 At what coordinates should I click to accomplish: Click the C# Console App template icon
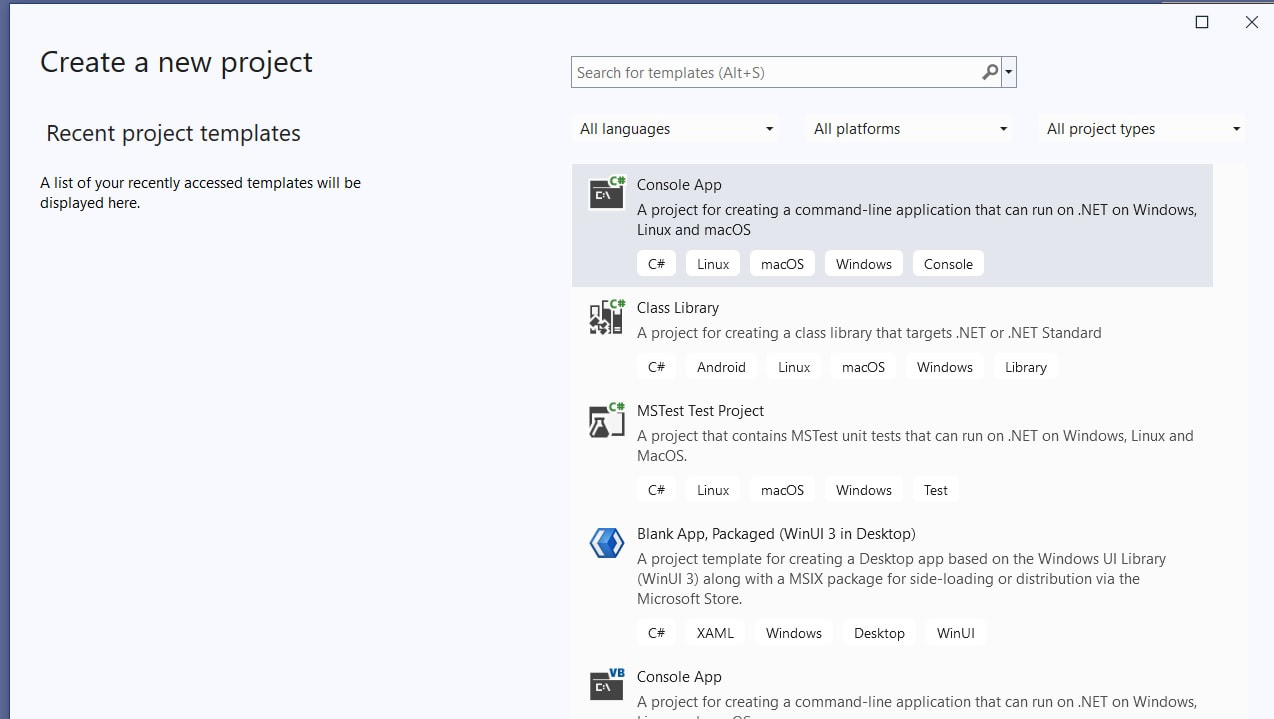click(x=606, y=192)
